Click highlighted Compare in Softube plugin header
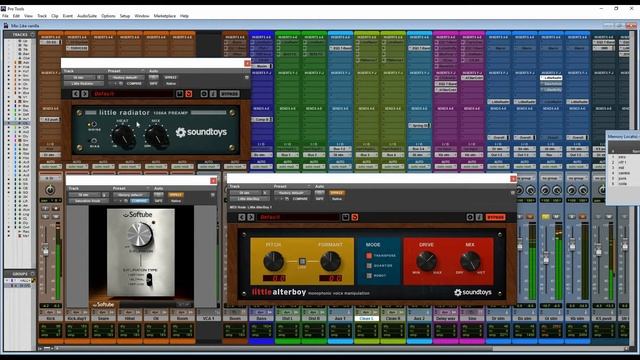Image resolution: width=640 pixels, height=360 pixels. [139, 201]
